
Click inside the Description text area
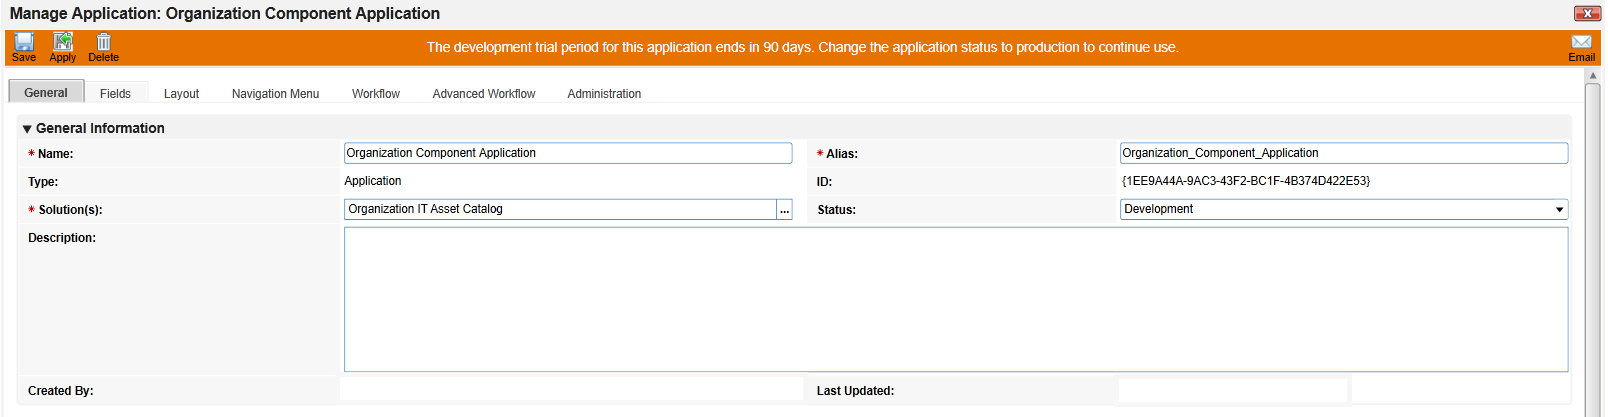coord(956,300)
